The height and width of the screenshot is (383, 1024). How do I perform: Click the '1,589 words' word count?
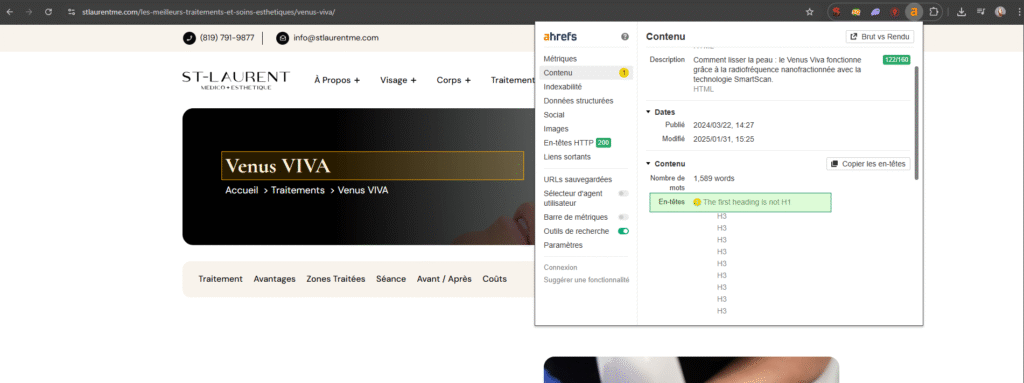coord(714,178)
